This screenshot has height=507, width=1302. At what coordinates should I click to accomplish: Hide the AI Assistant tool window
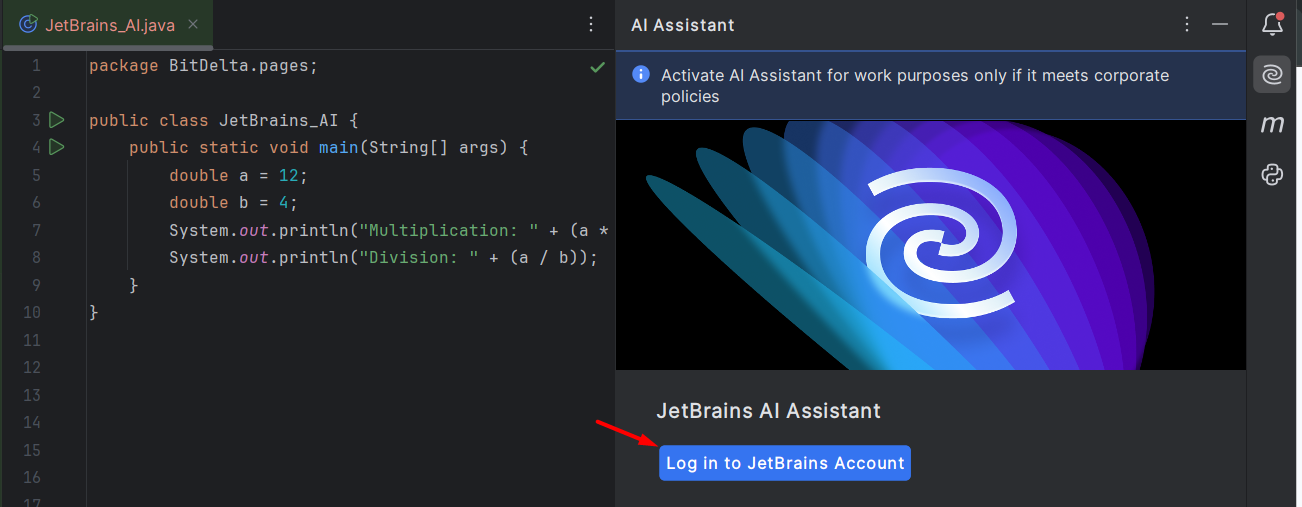(x=1219, y=24)
